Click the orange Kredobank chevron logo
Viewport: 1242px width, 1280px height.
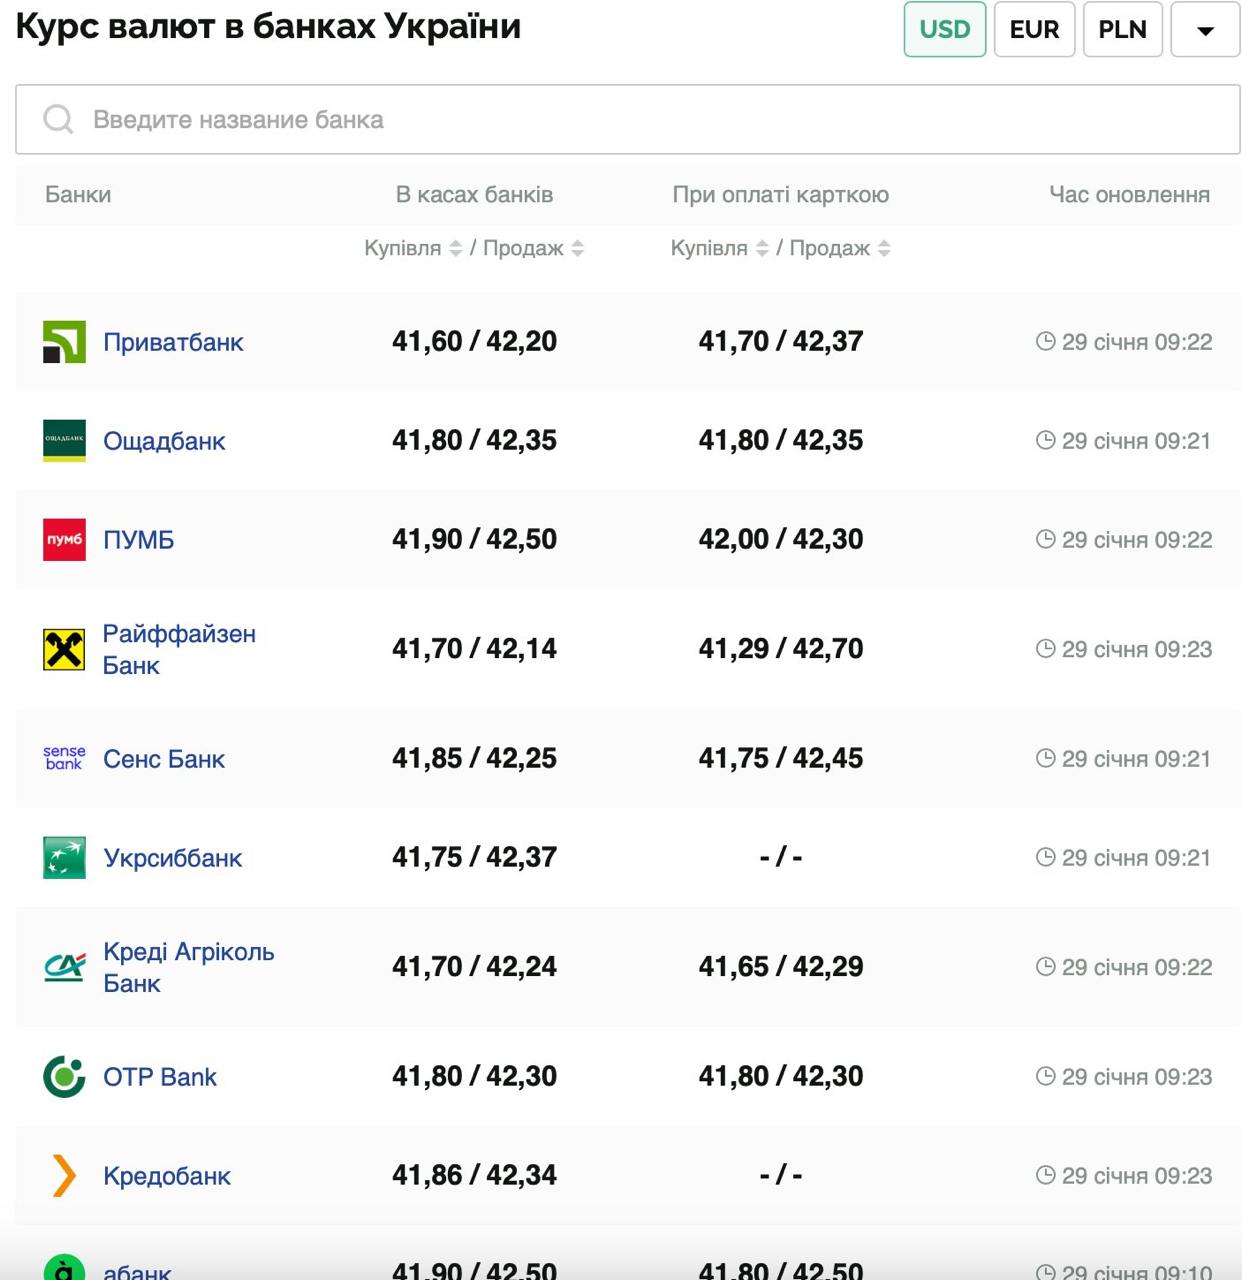(64, 1176)
